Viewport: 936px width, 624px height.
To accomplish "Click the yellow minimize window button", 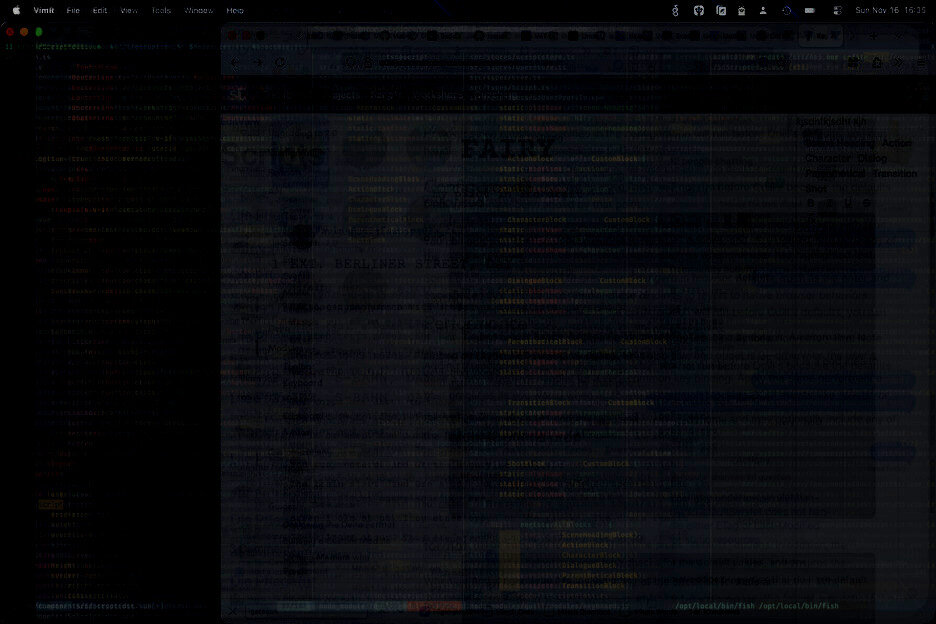I will pyautogui.click(x=24, y=32).
